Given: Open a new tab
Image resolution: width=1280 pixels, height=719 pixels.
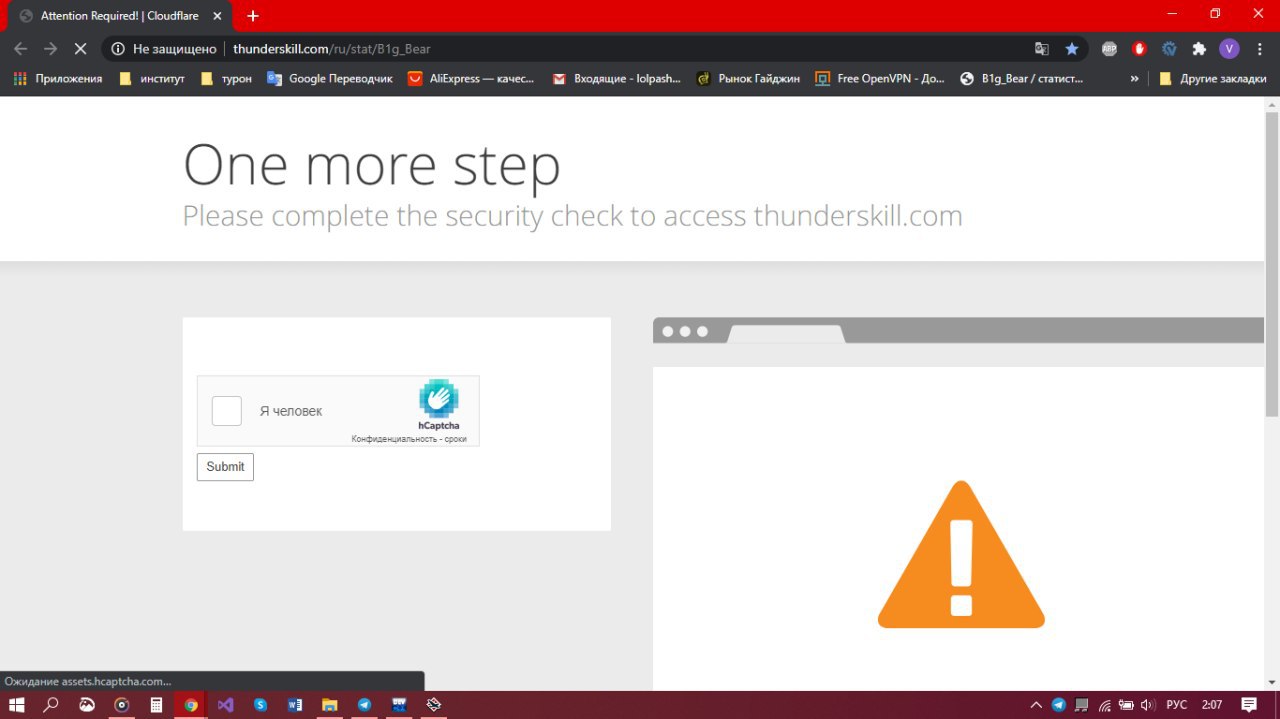Looking at the screenshot, I should [x=253, y=16].
